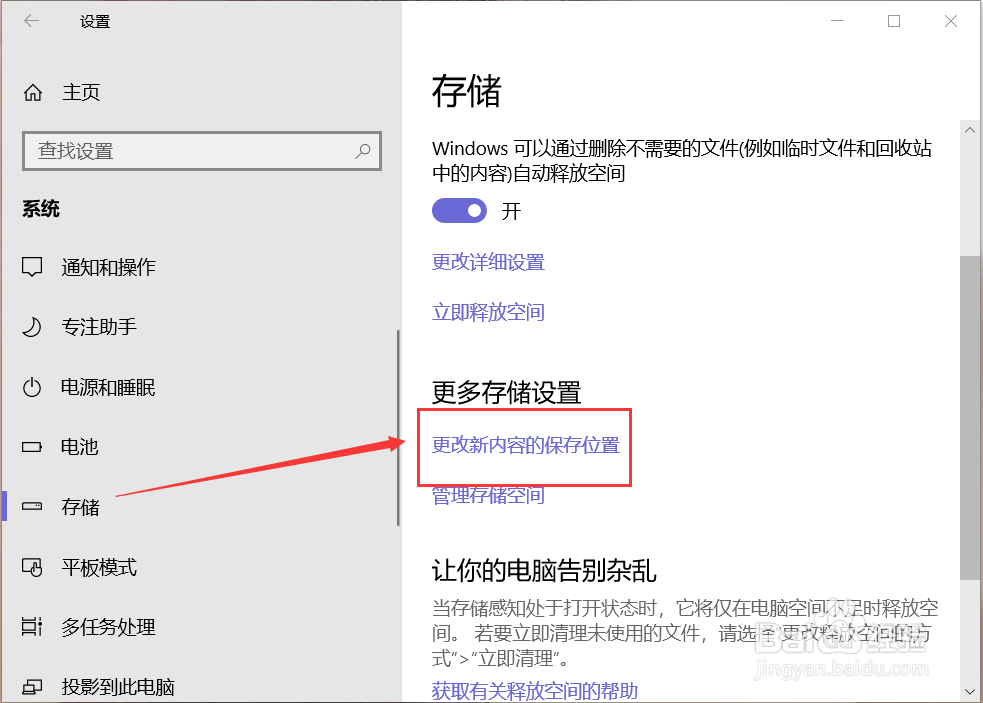The height and width of the screenshot is (703, 983).
Task: Click inside the 查找设置 search field
Action: 180,150
